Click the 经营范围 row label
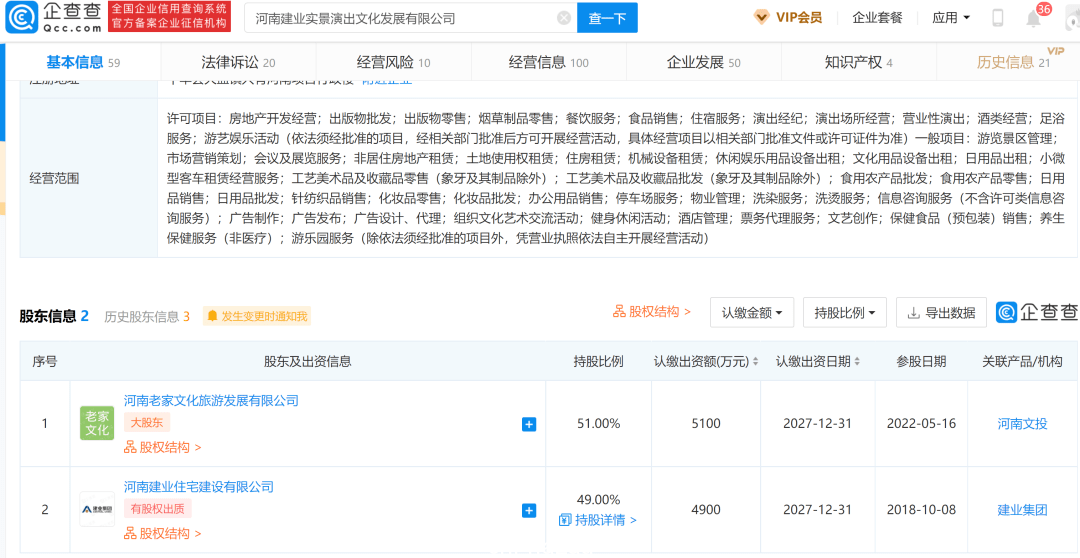The height and width of the screenshot is (558, 1080). click(54, 178)
